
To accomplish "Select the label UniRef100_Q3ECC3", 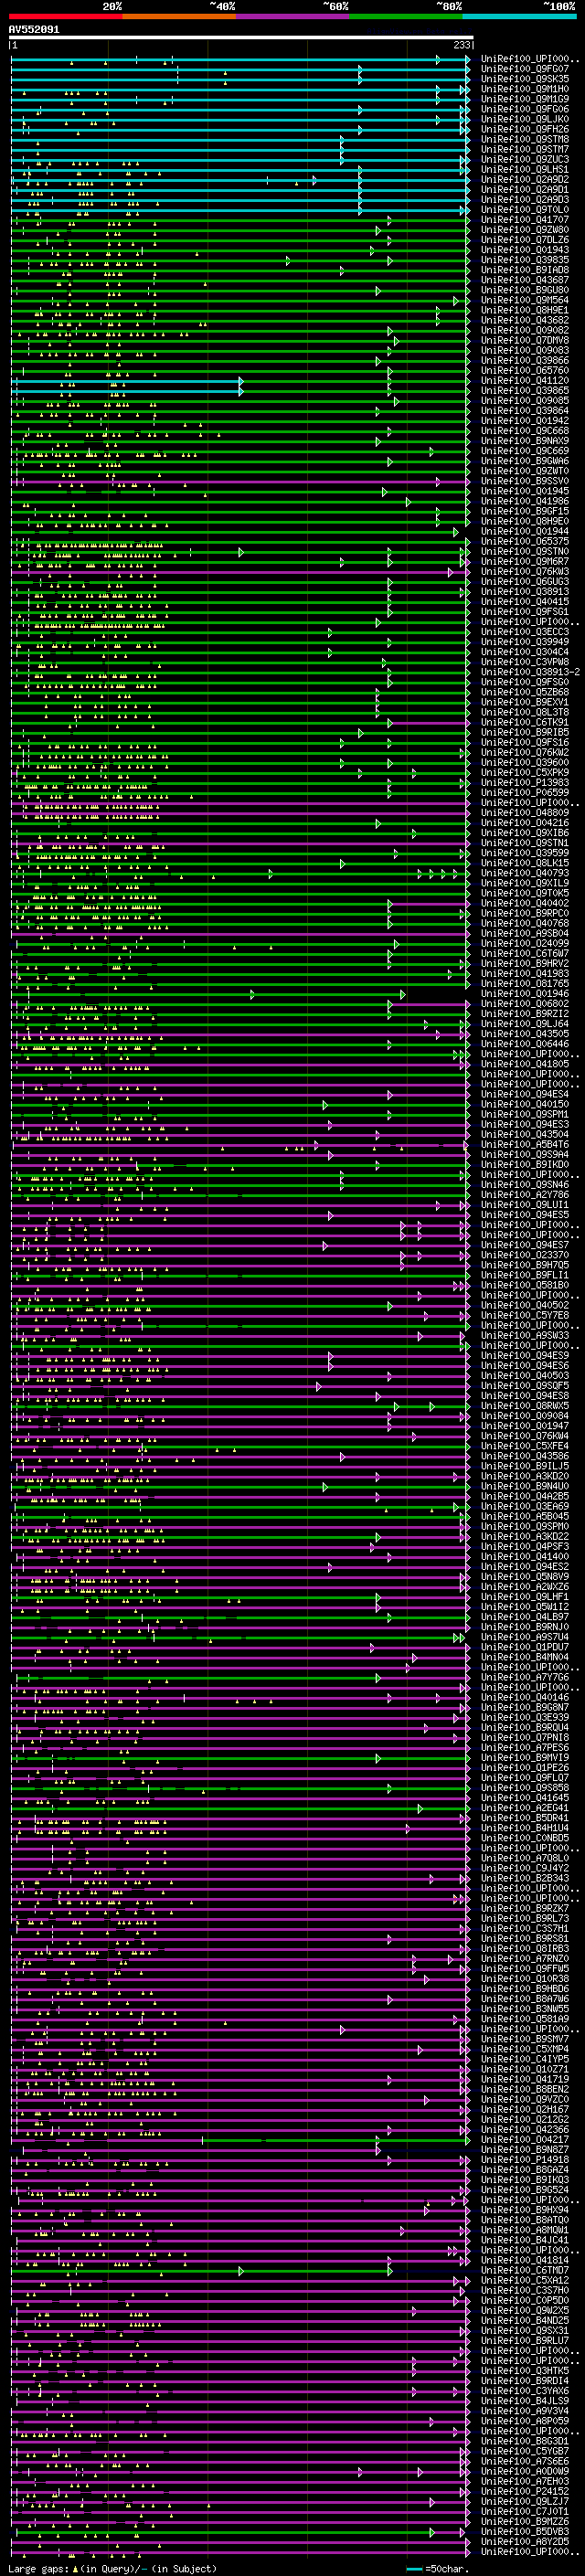I will click(525, 632).
